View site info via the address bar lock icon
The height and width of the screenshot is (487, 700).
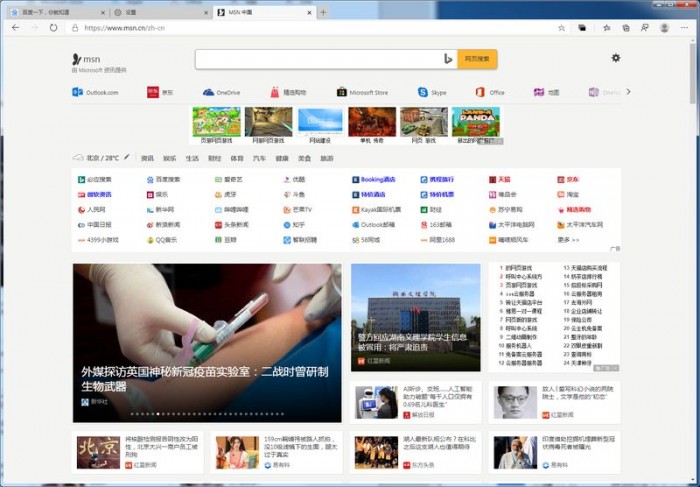(x=75, y=28)
